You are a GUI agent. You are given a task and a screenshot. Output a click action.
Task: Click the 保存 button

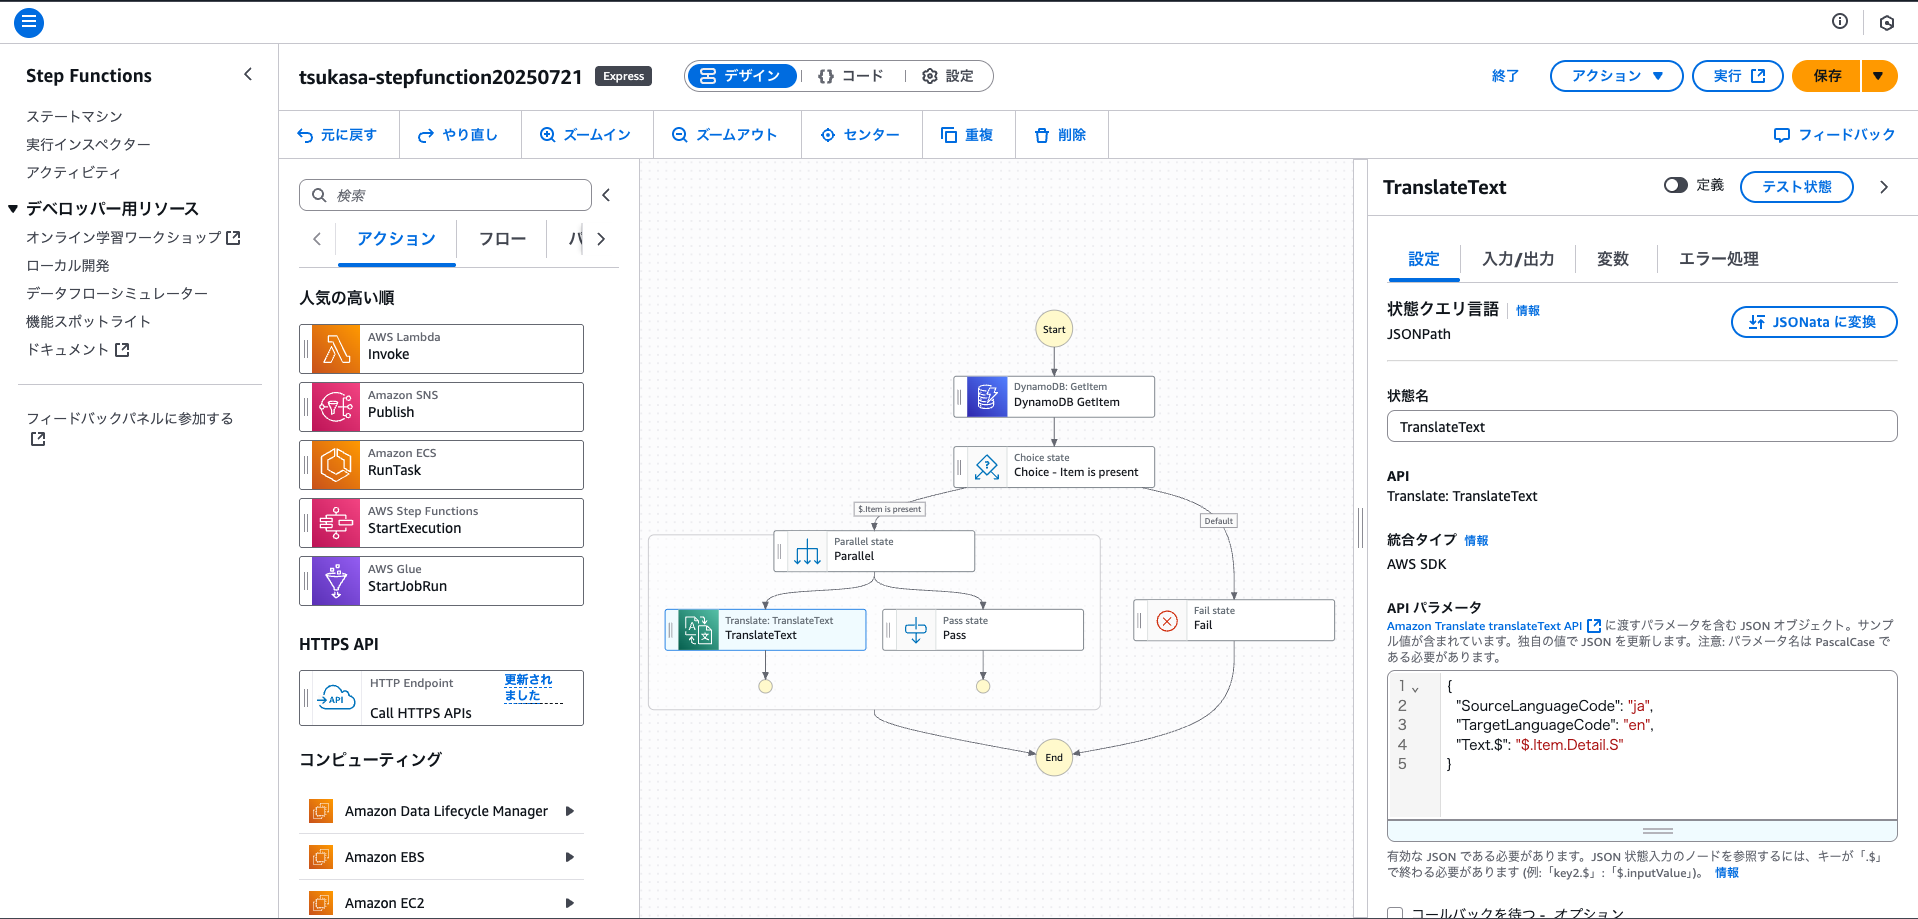[x=1826, y=76]
